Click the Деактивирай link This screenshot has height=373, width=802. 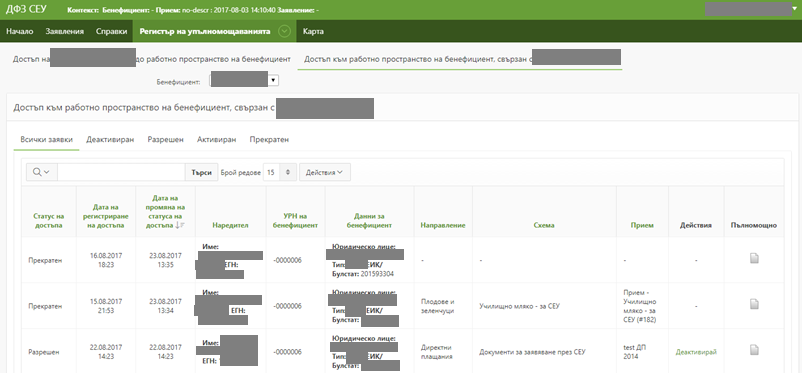696,352
